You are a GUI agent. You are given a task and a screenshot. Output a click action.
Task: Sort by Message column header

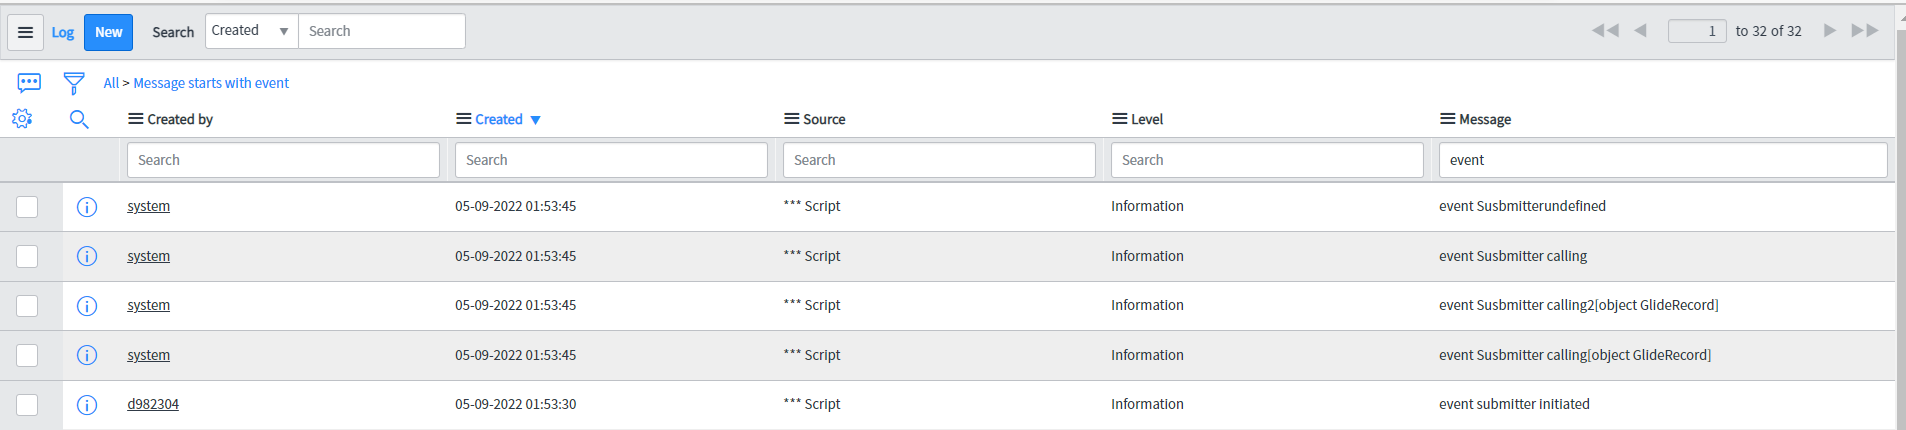(1485, 119)
